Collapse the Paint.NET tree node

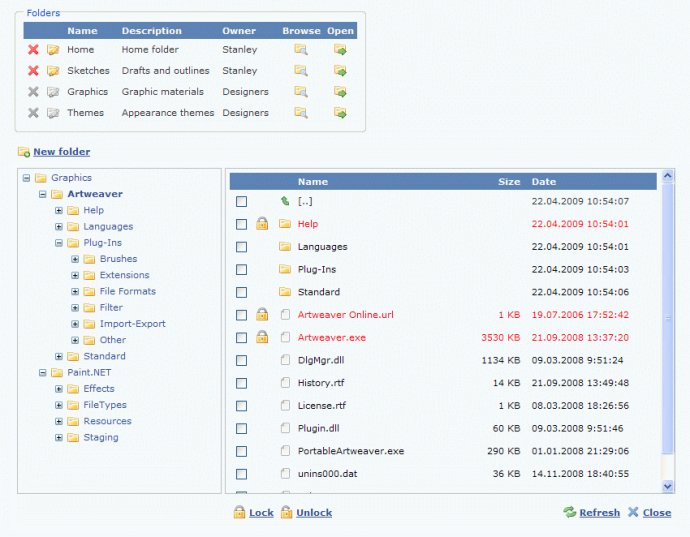(x=43, y=373)
